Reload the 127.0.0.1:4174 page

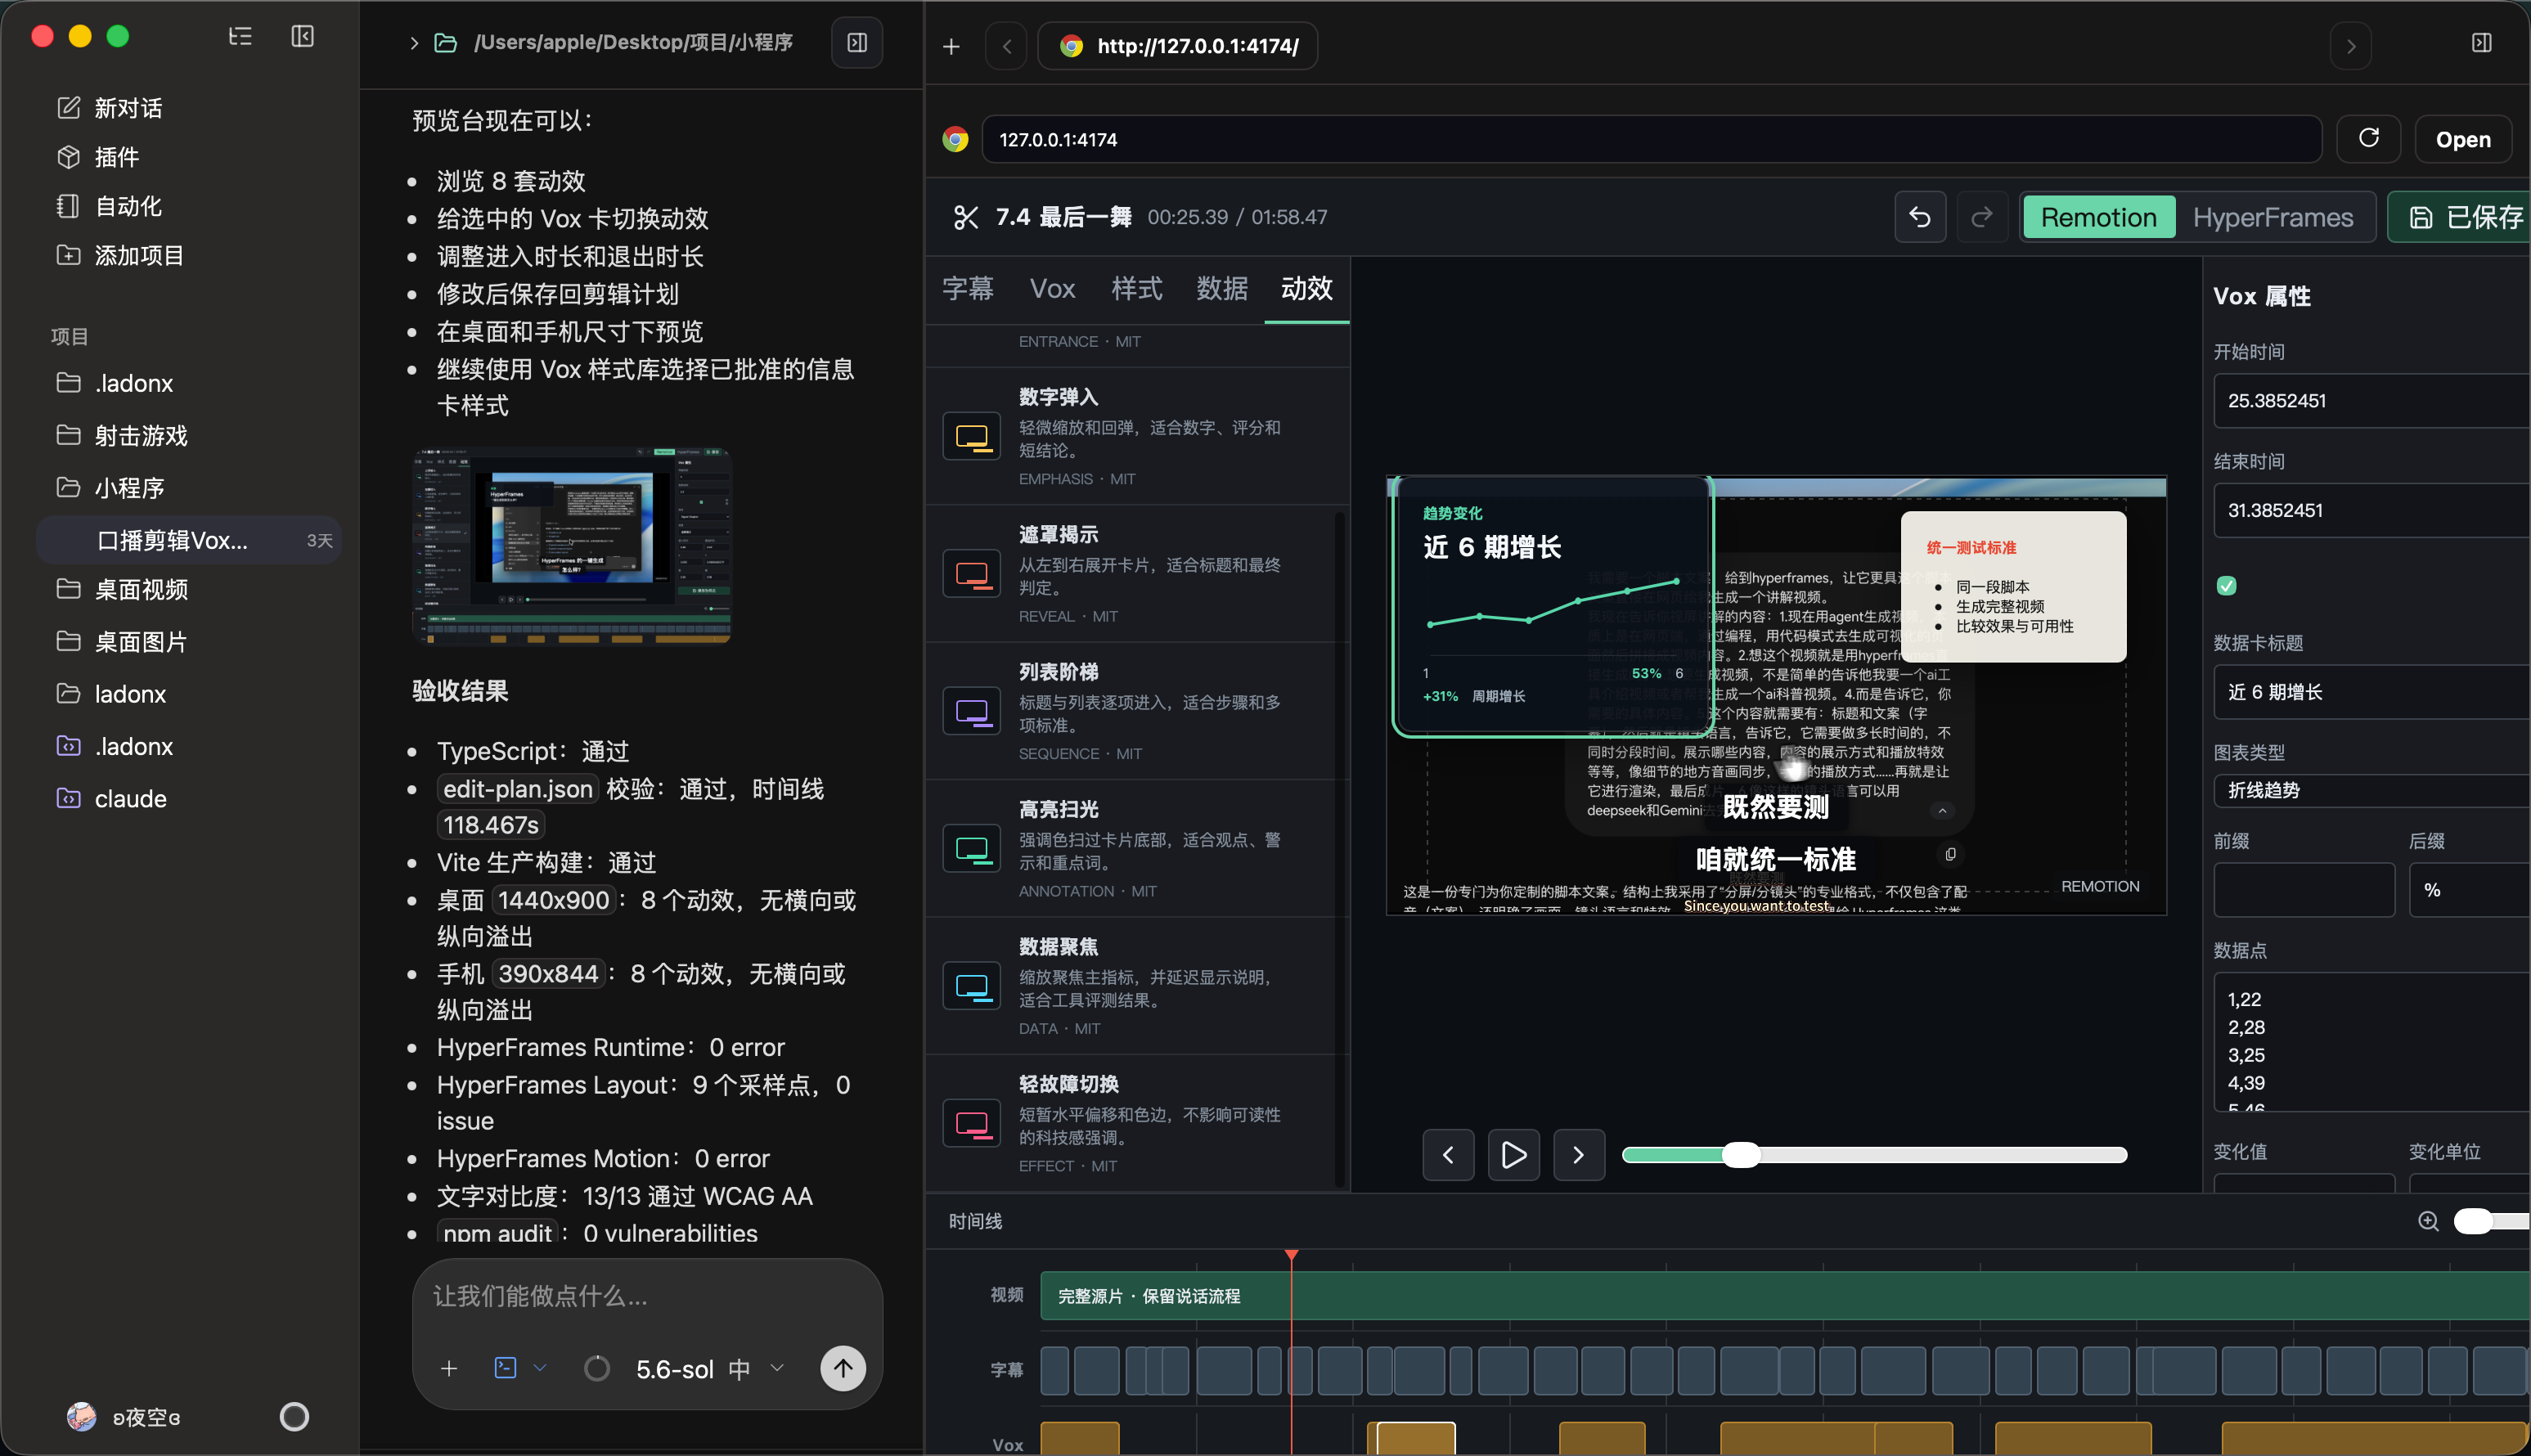[x=2368, y=138]
